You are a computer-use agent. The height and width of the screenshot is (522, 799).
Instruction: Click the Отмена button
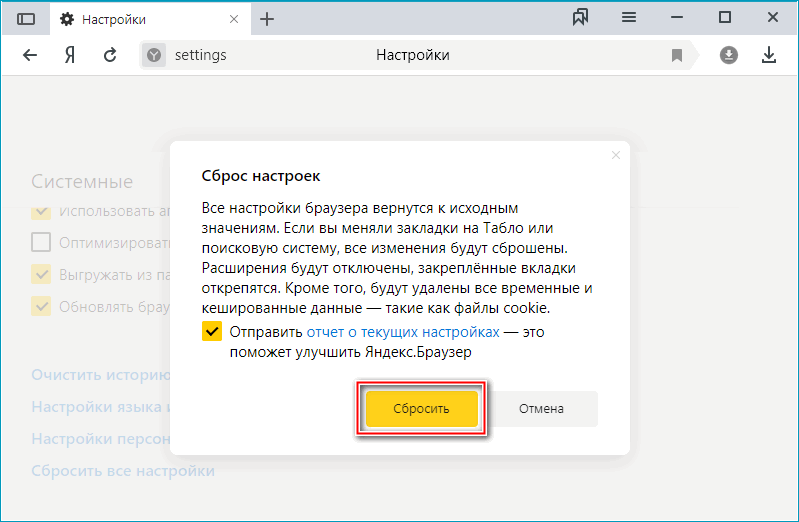541,408
